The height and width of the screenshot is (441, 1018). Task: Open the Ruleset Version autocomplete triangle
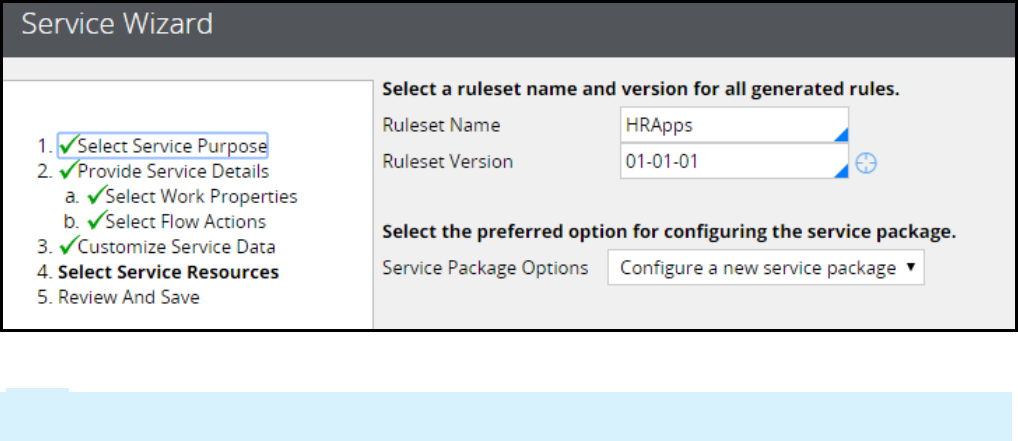[x=841, y=172]
